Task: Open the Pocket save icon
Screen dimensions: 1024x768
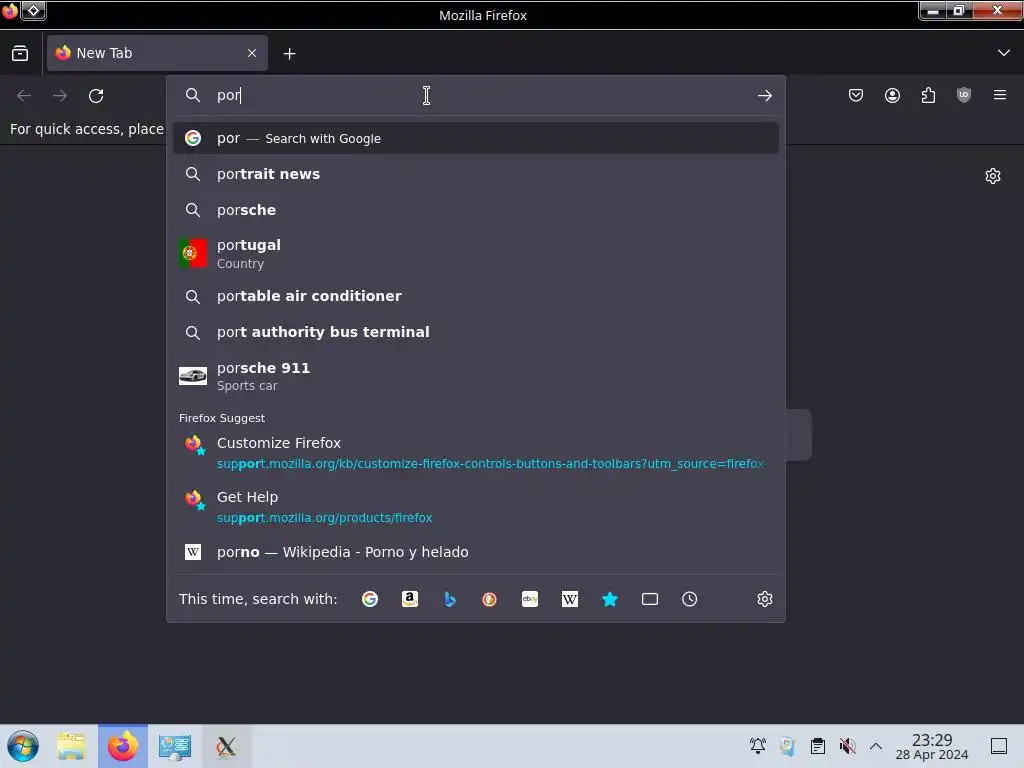Action: [856, 95]
